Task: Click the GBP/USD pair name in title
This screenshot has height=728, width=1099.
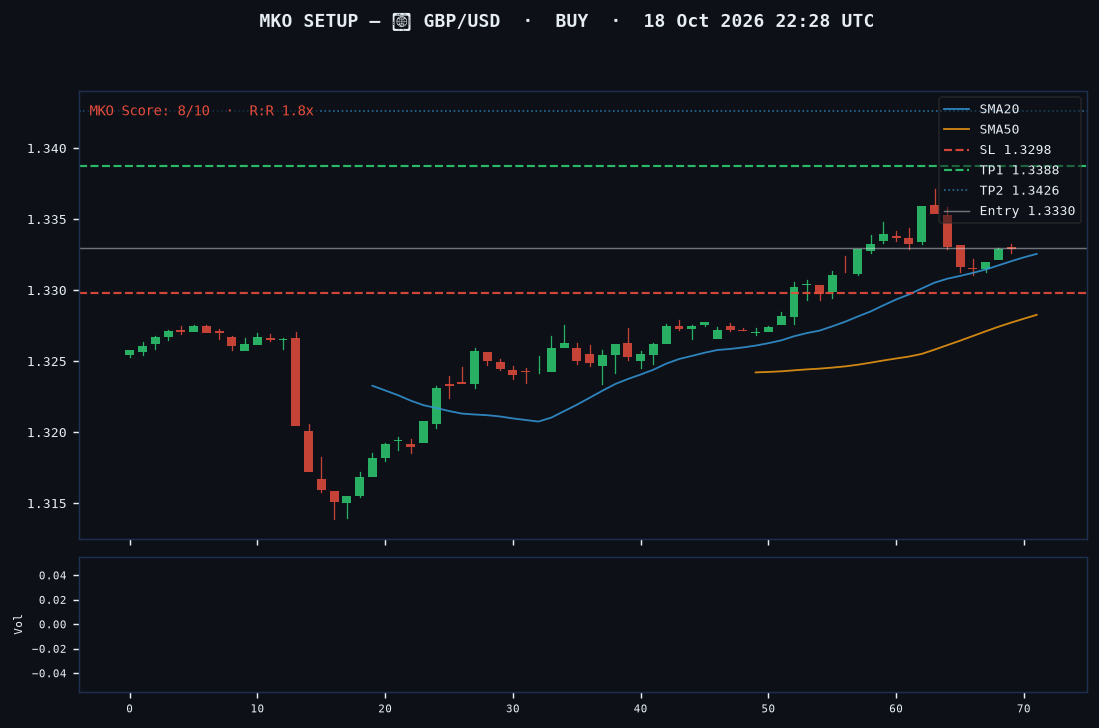Action: pyautogui.click(x=462, y=21)
